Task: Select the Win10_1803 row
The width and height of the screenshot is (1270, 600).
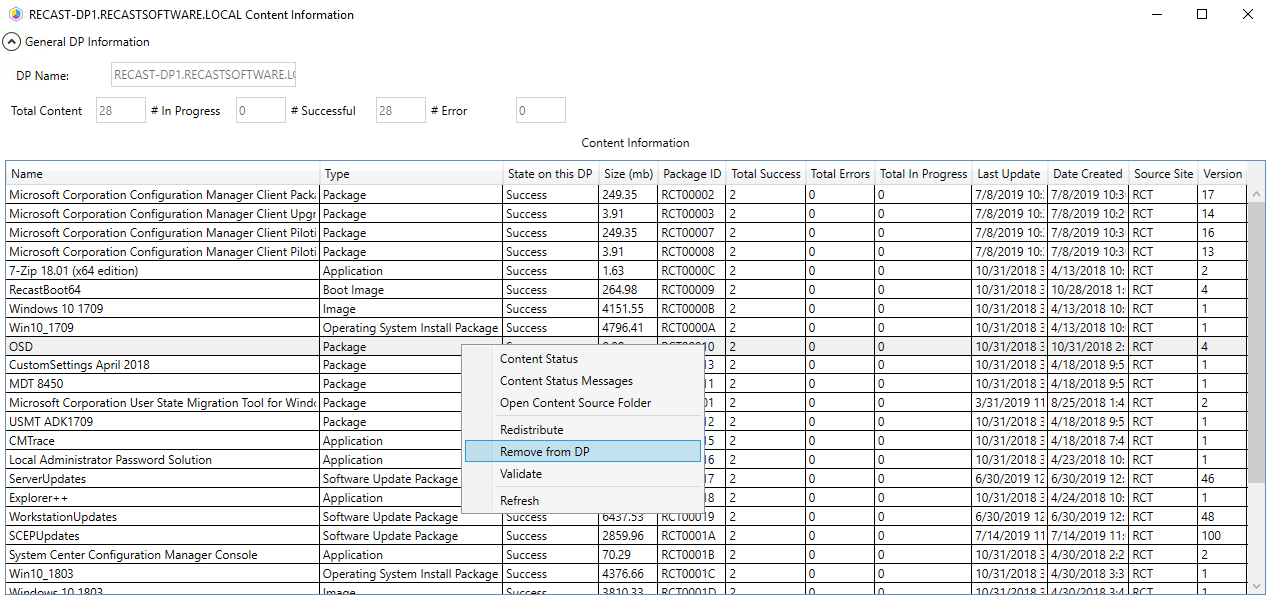Action: click(627, 574)
